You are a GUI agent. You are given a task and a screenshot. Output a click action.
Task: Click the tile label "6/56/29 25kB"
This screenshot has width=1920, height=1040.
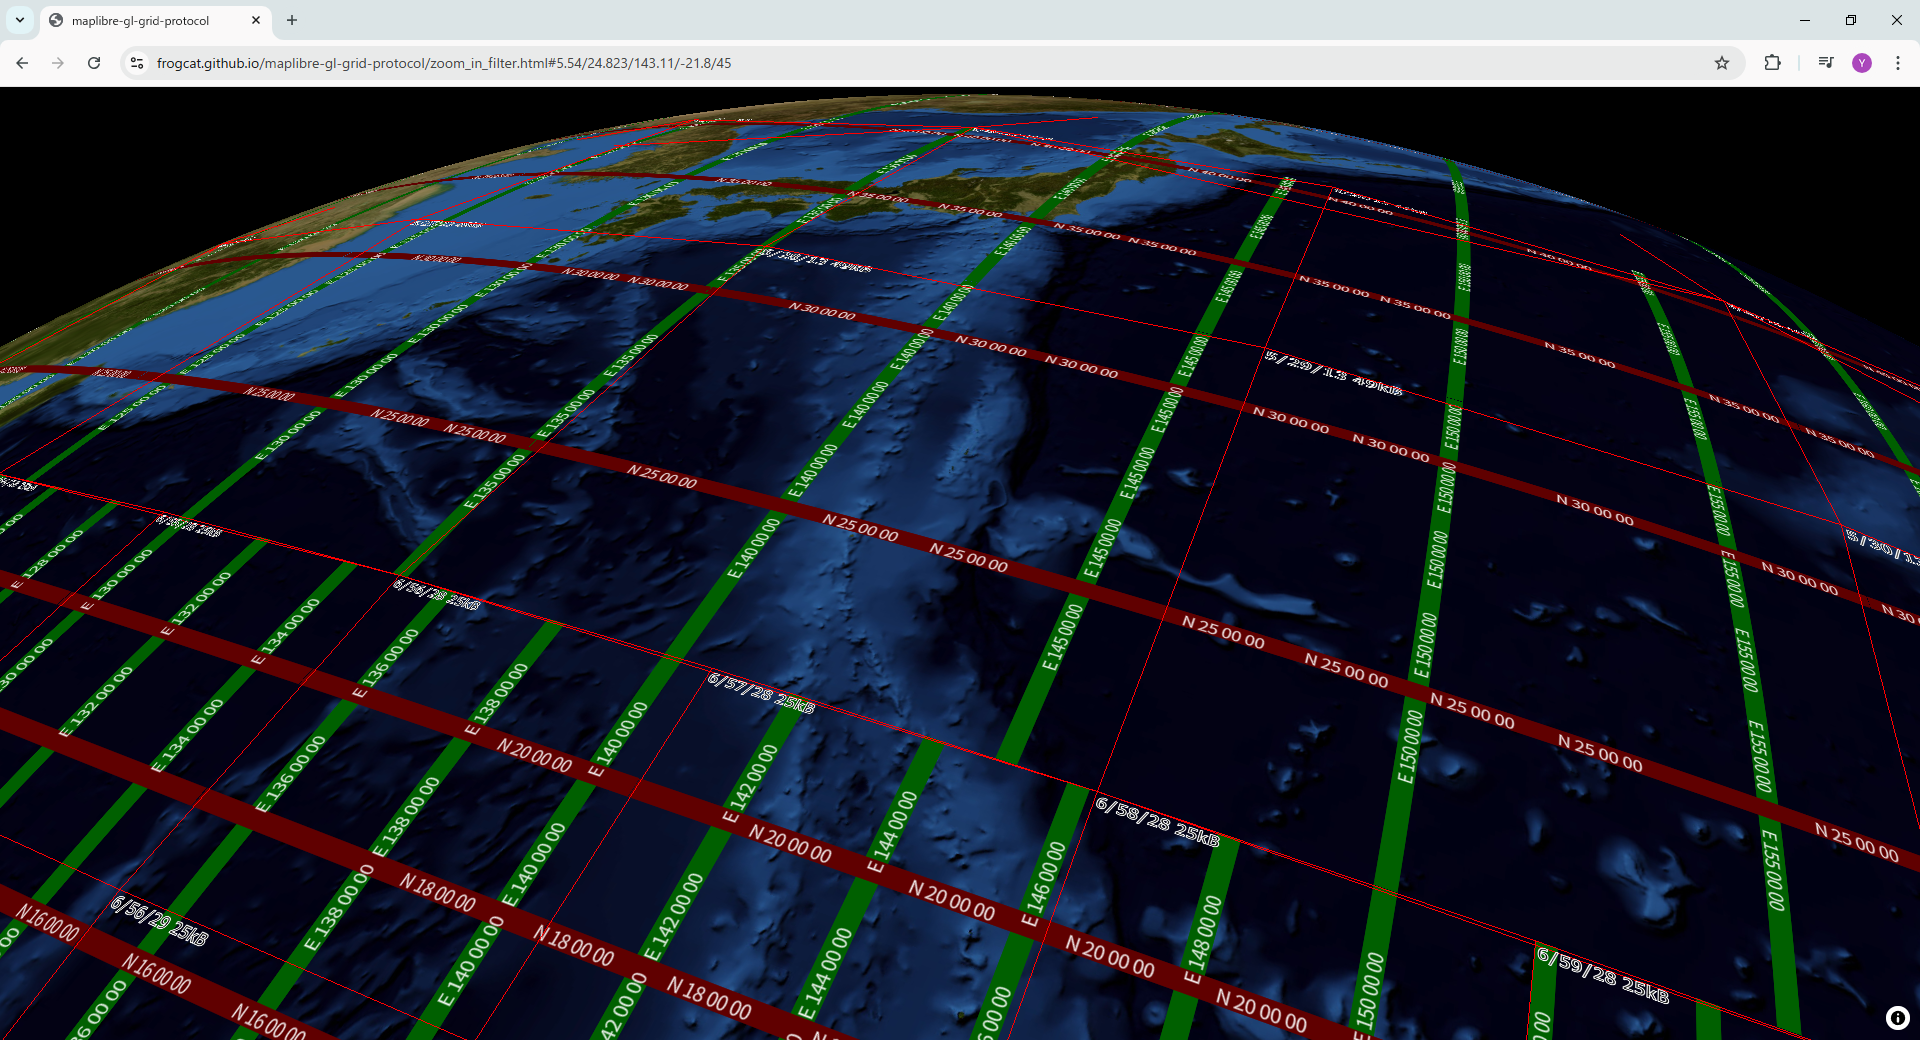159,920
